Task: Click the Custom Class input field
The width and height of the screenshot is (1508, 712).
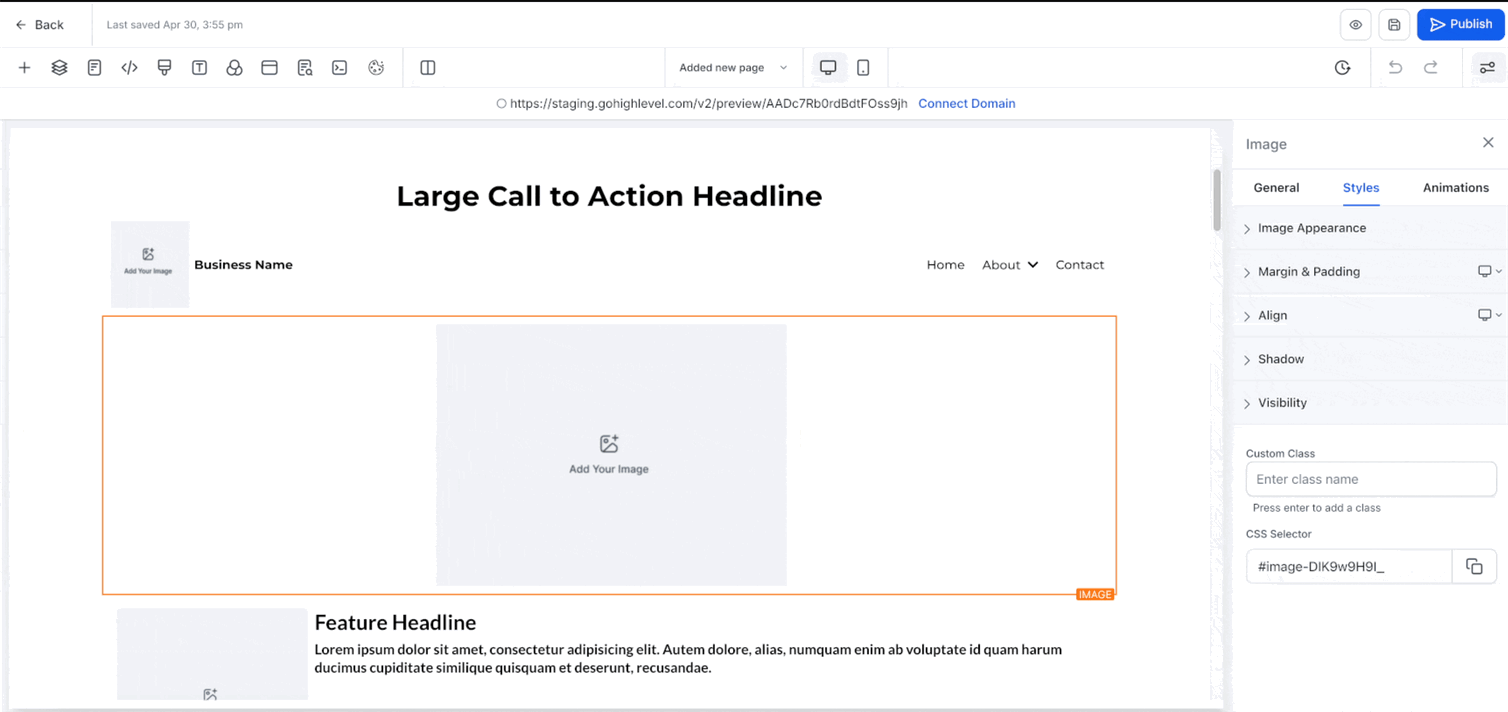Action: coord(1371,480)
